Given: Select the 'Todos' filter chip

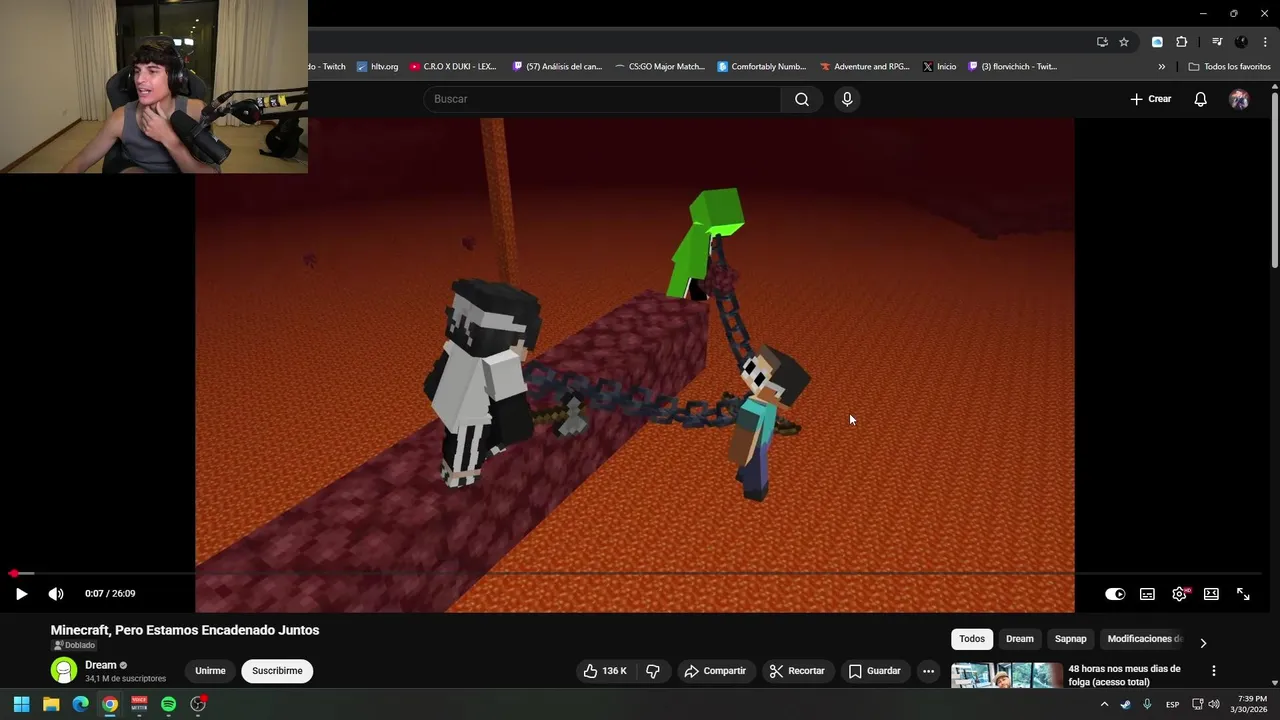Looking at the screenshot, I should point(972,639).
